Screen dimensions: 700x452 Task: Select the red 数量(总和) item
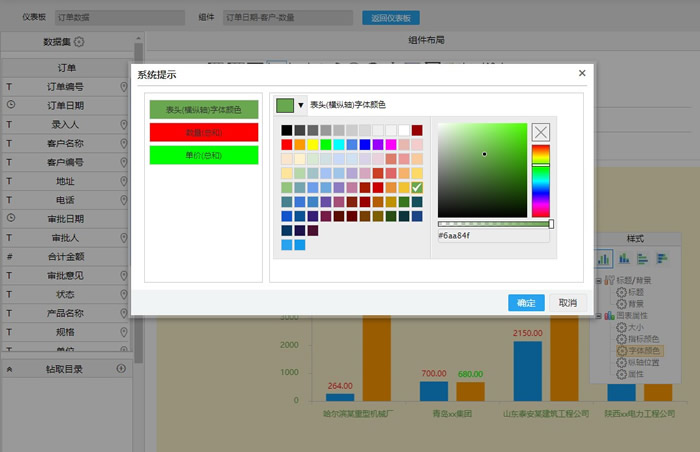coord(203,132)
